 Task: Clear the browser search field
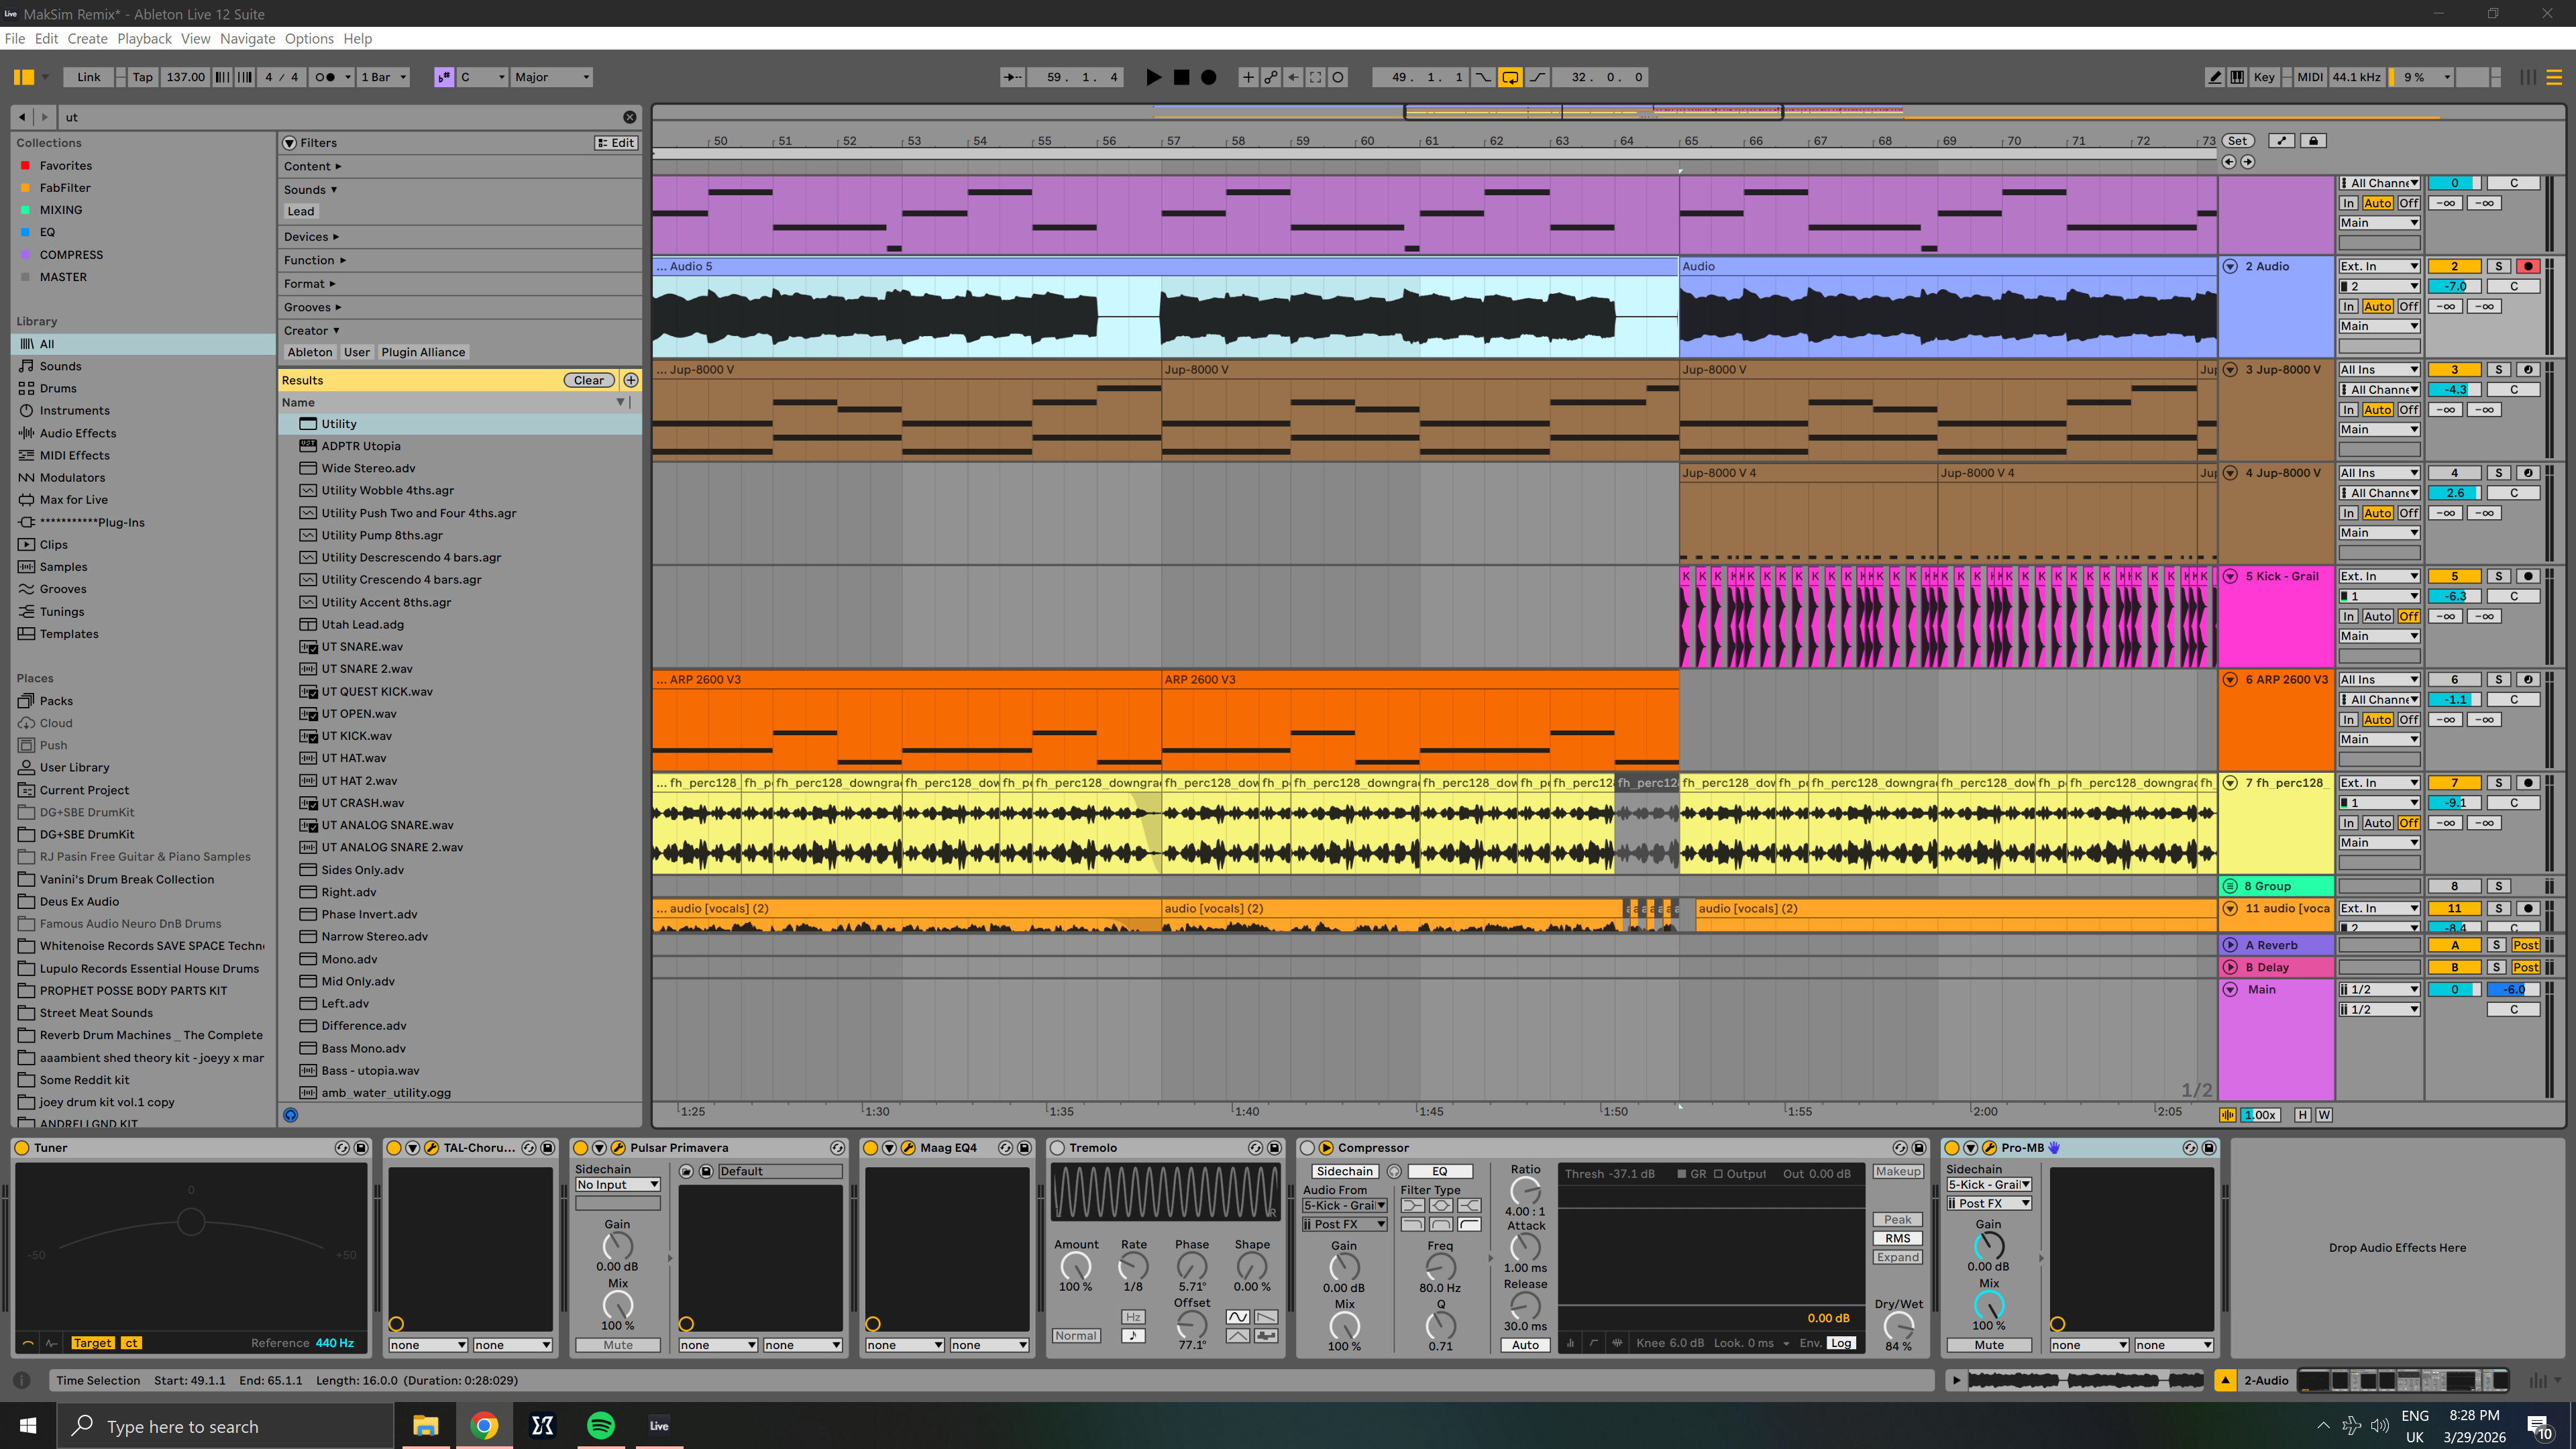629,117
